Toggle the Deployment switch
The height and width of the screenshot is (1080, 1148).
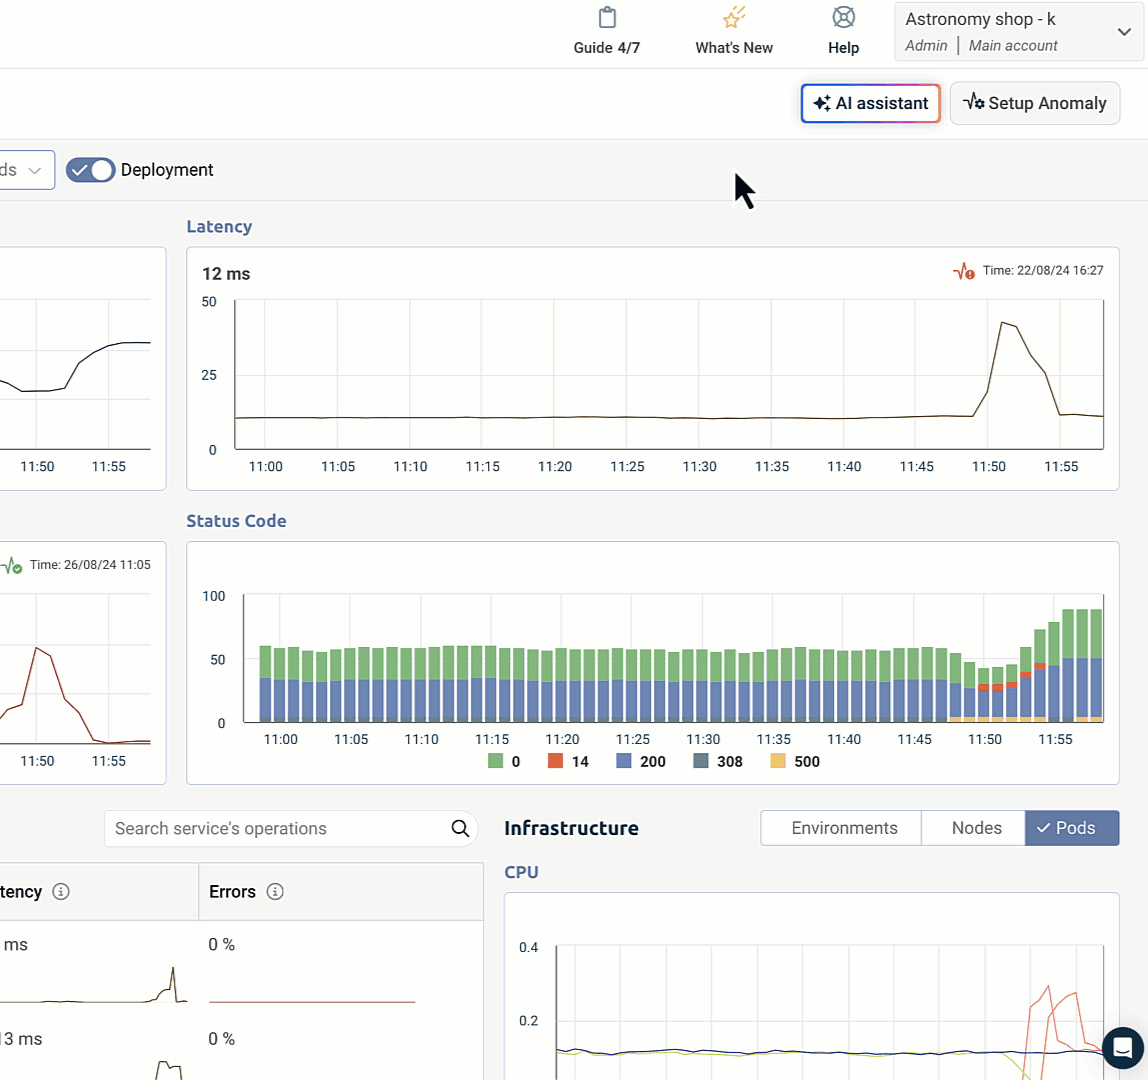coord(91,170)
